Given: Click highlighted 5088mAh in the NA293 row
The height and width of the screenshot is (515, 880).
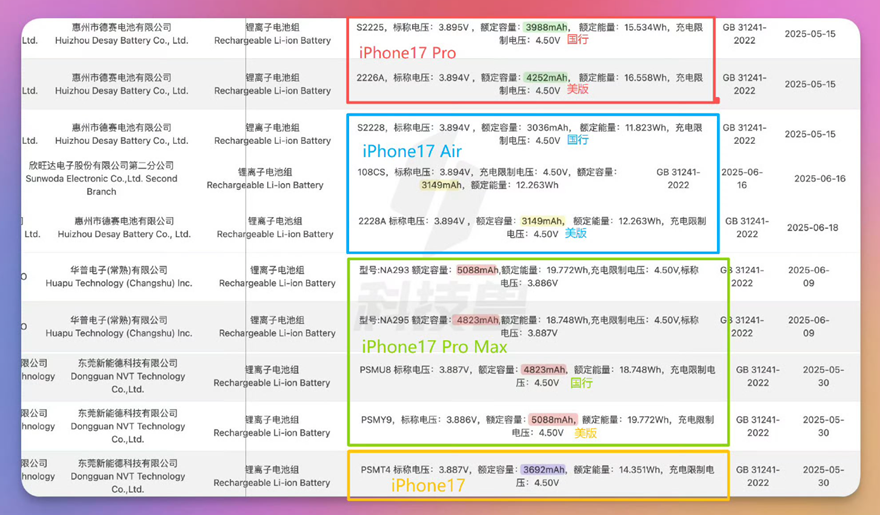Looking at the screenshot, I should click(478, 270).
